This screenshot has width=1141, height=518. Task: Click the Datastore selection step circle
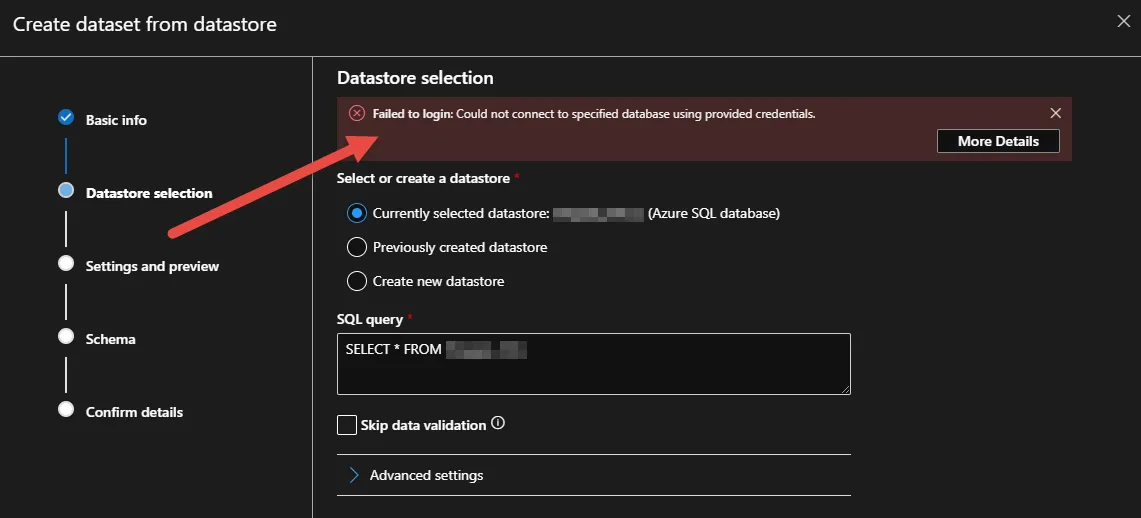coord(66,190)
